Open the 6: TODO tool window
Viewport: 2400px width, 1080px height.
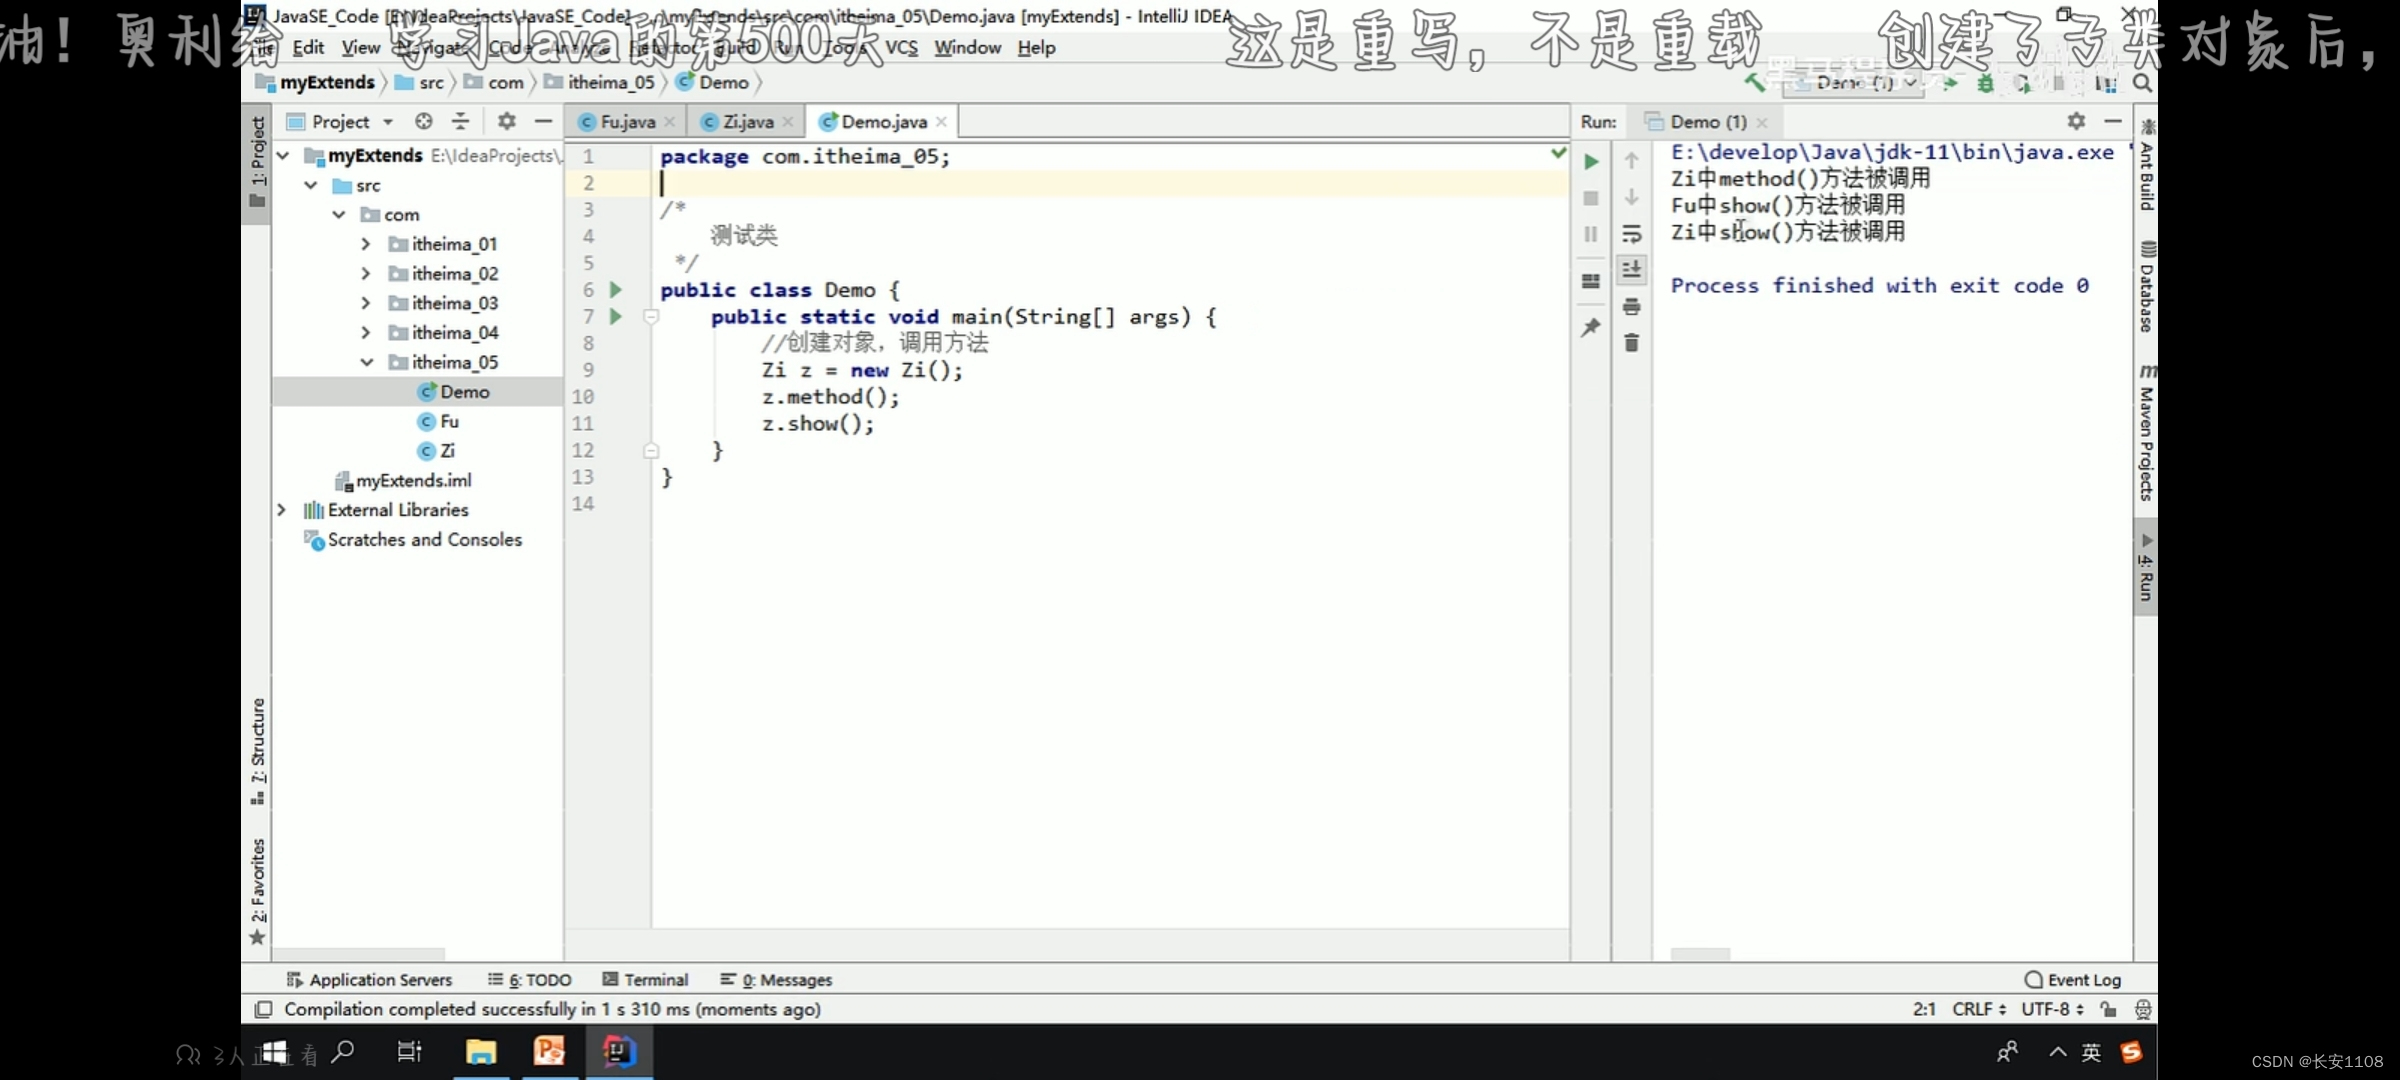[x=529, y=980]
